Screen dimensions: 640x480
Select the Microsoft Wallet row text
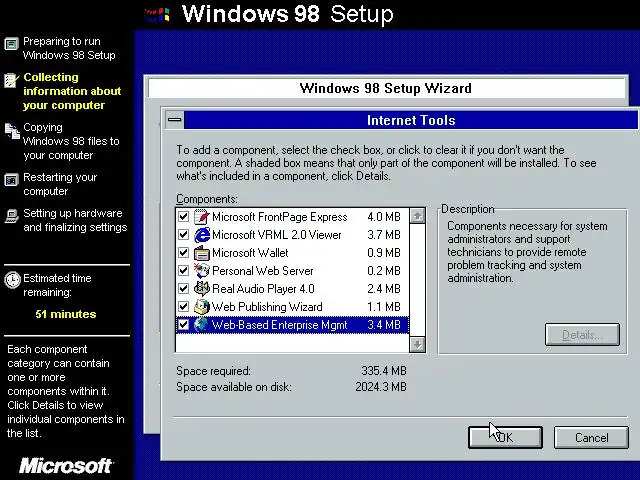pos(250,253)
